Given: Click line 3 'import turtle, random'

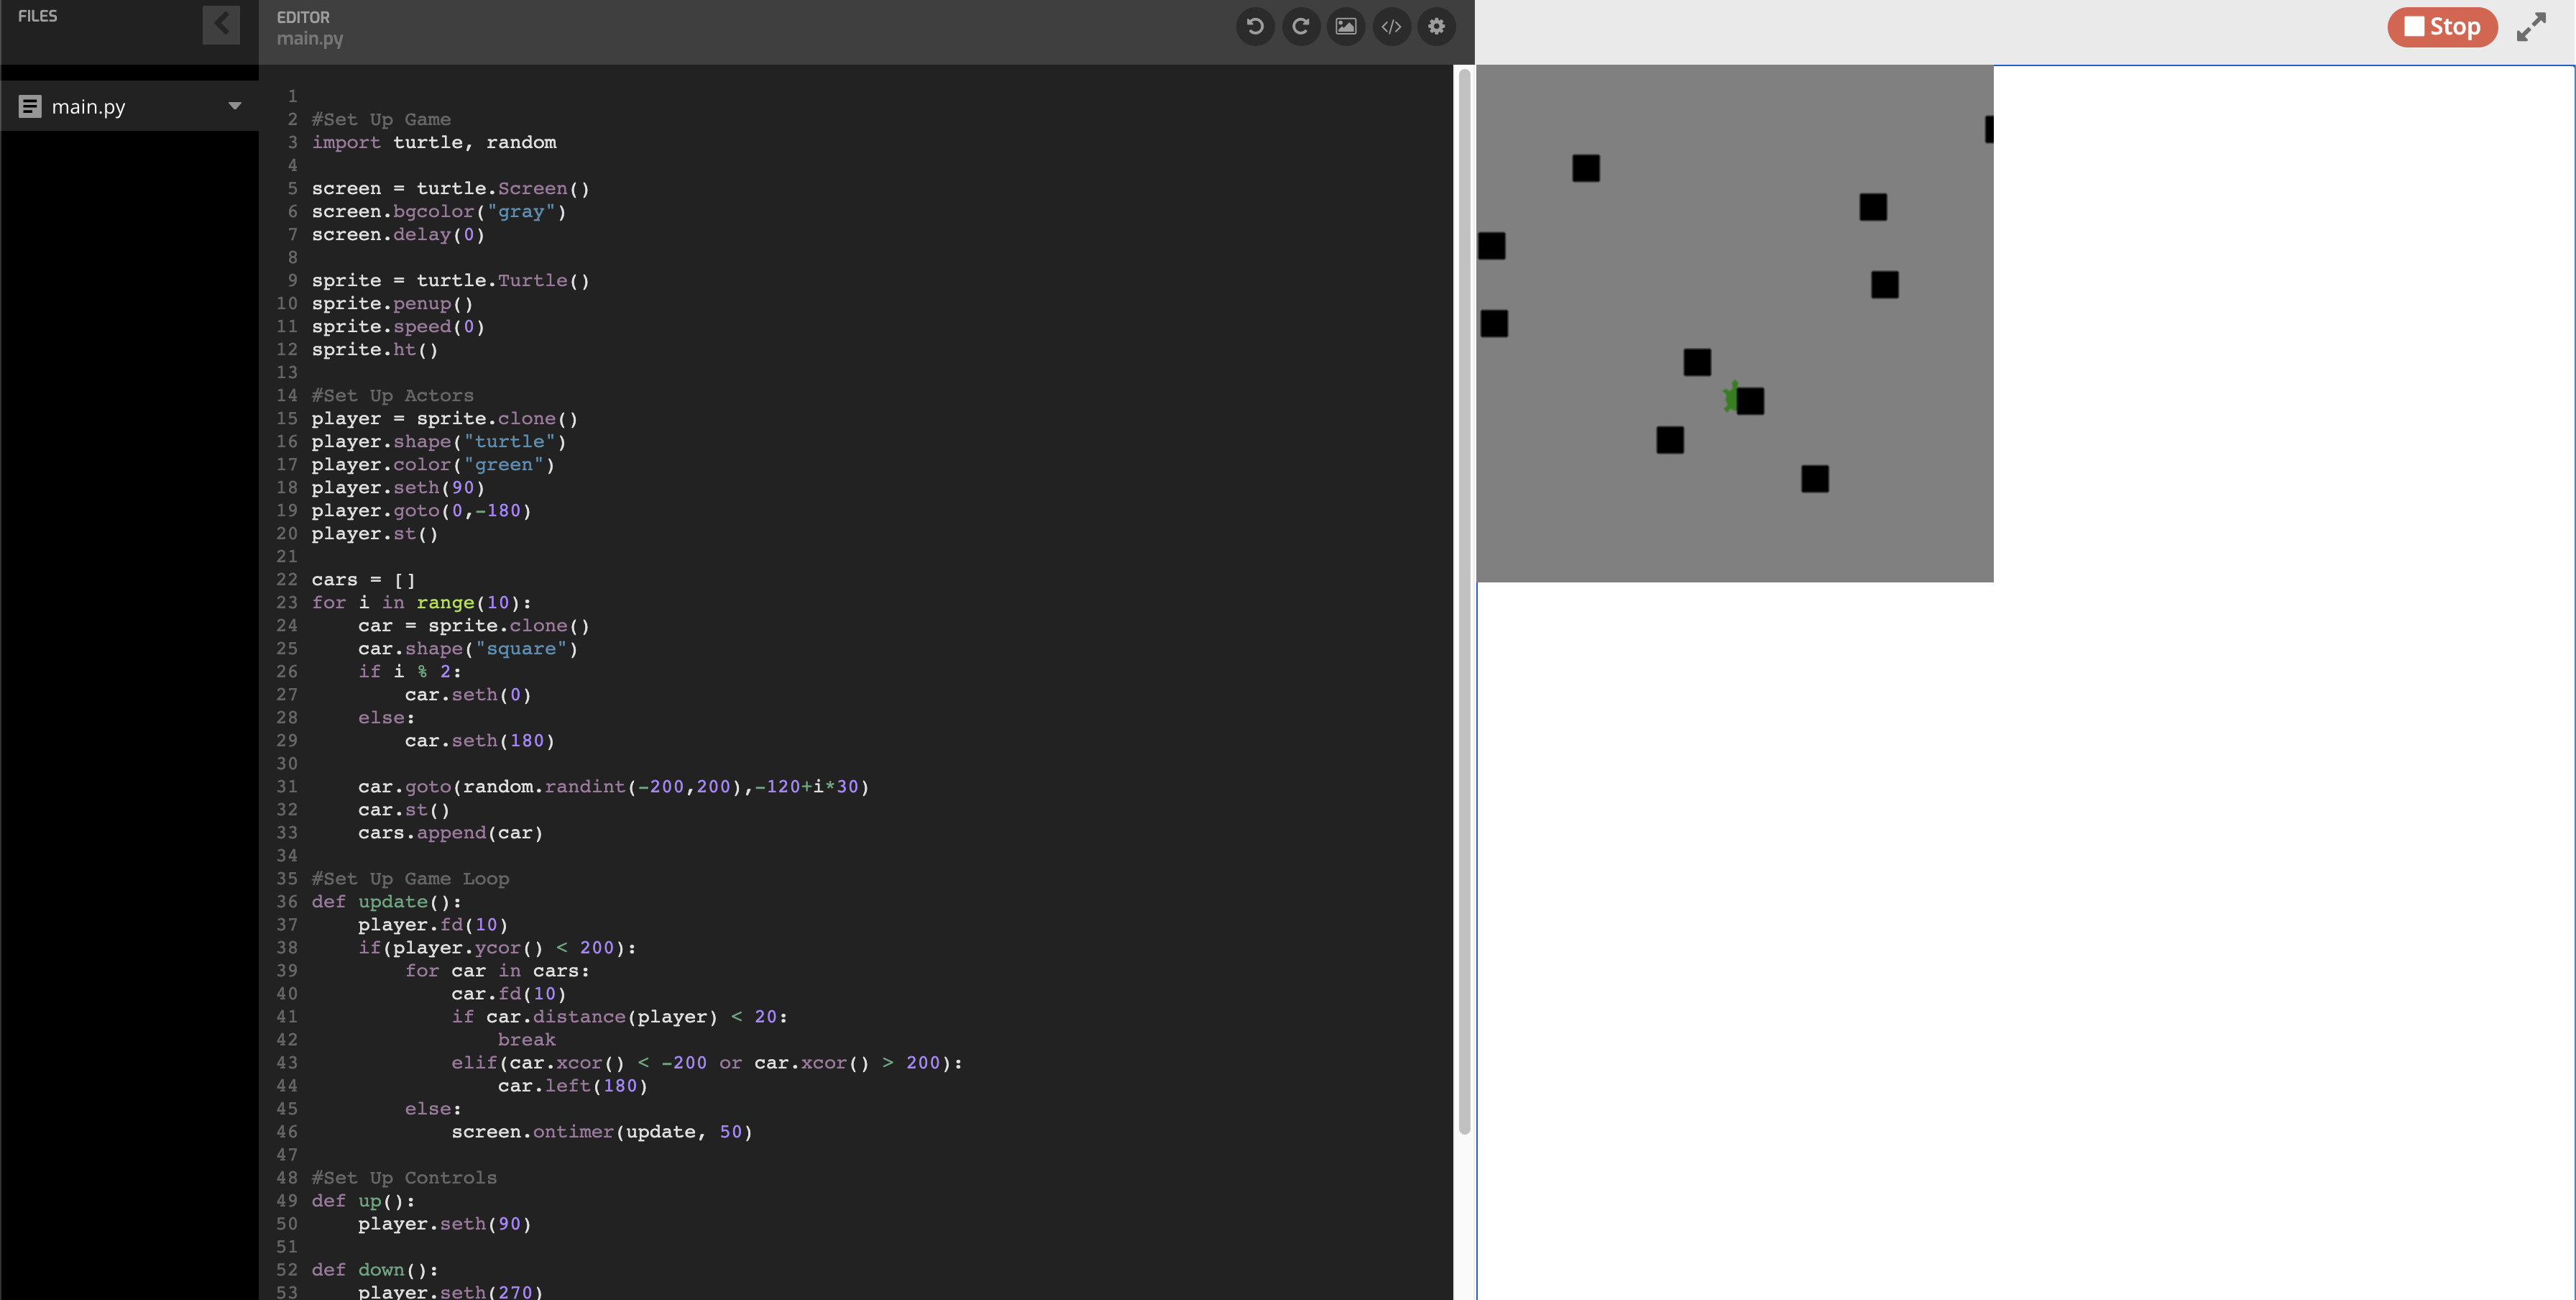Looking at the screenshot, I should pyautogui.click(x=434, y=142).
